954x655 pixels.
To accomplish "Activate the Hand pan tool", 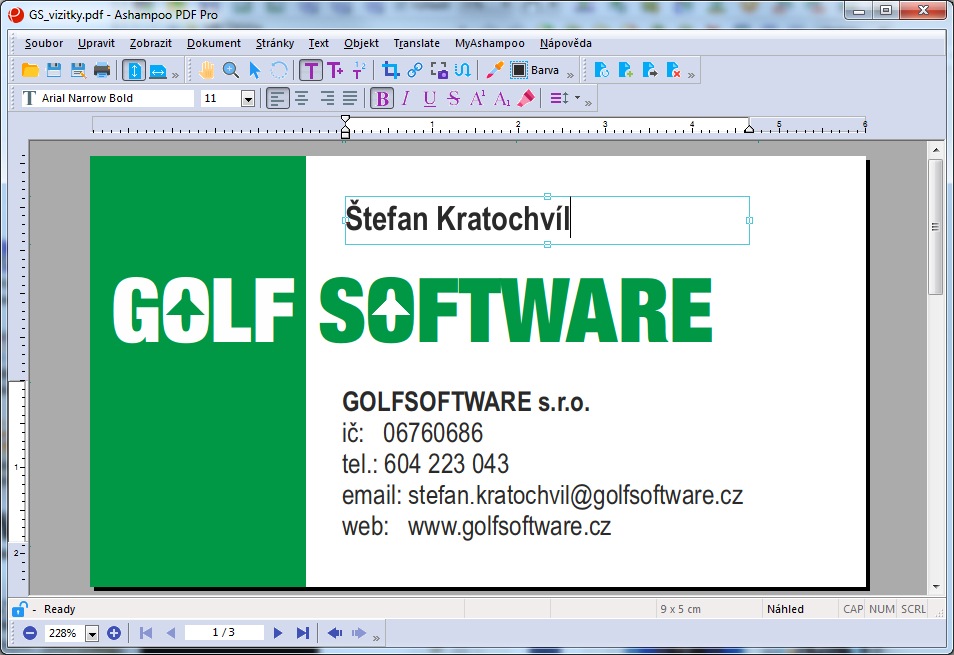I will coord(207,70).
